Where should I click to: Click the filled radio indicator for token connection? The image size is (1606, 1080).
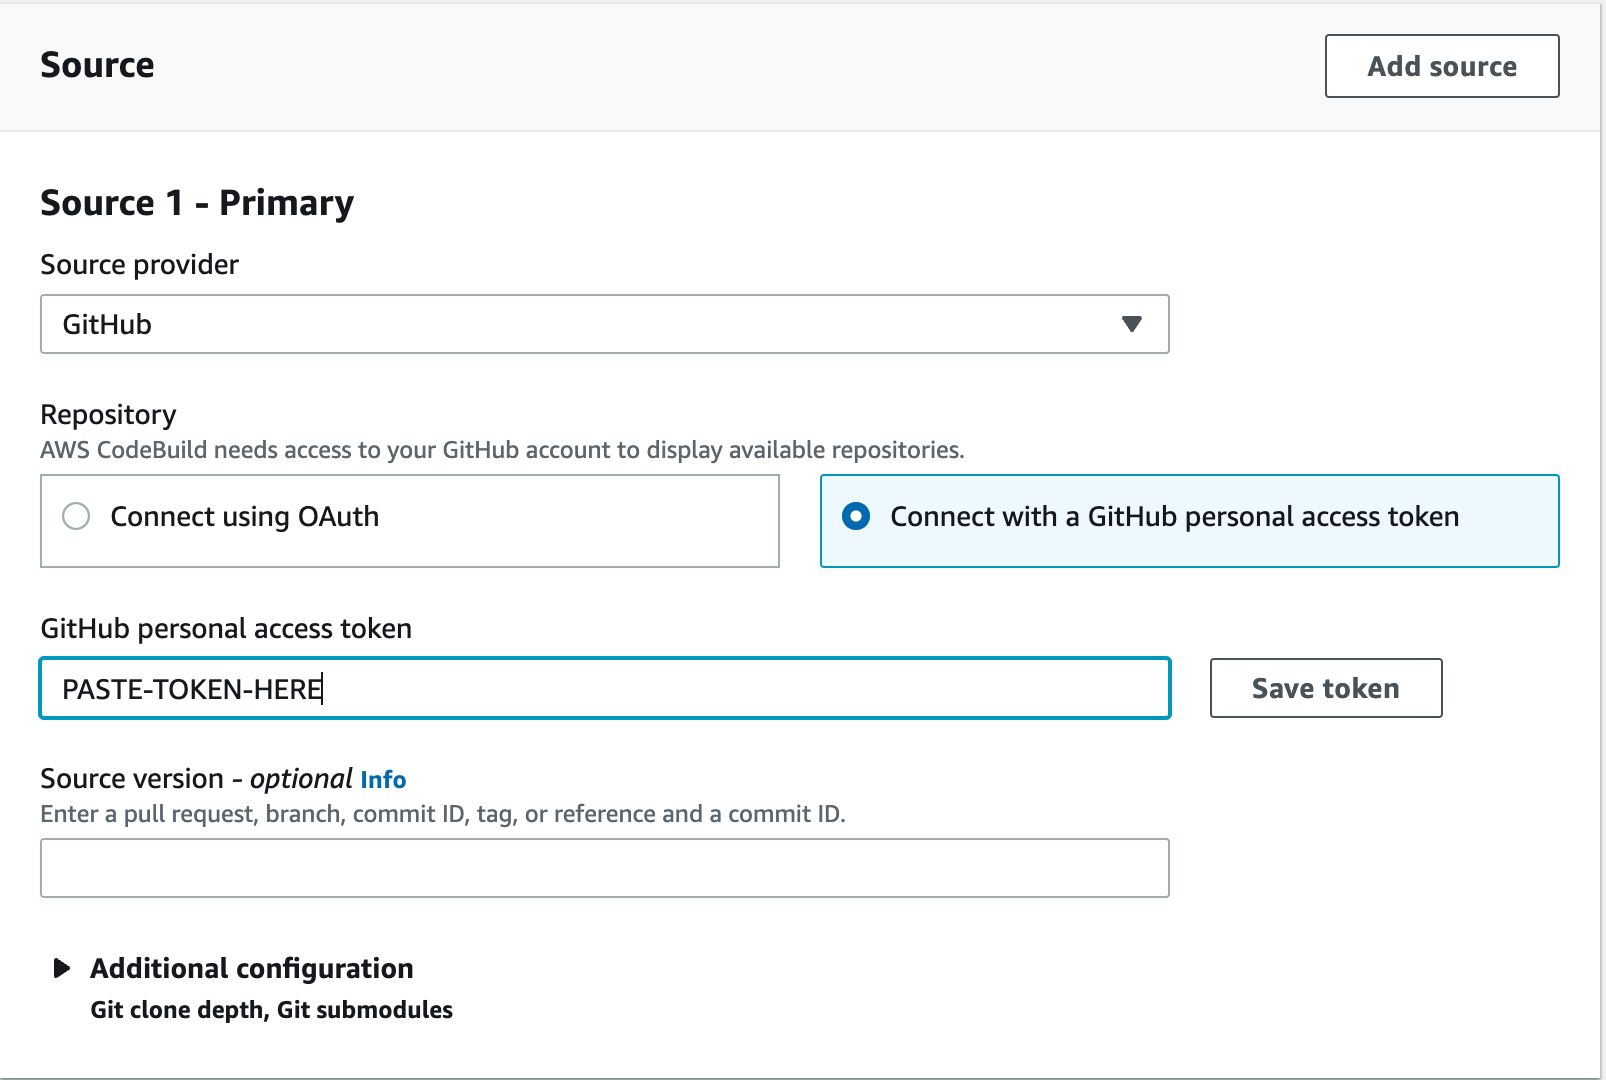coord(858,517)
